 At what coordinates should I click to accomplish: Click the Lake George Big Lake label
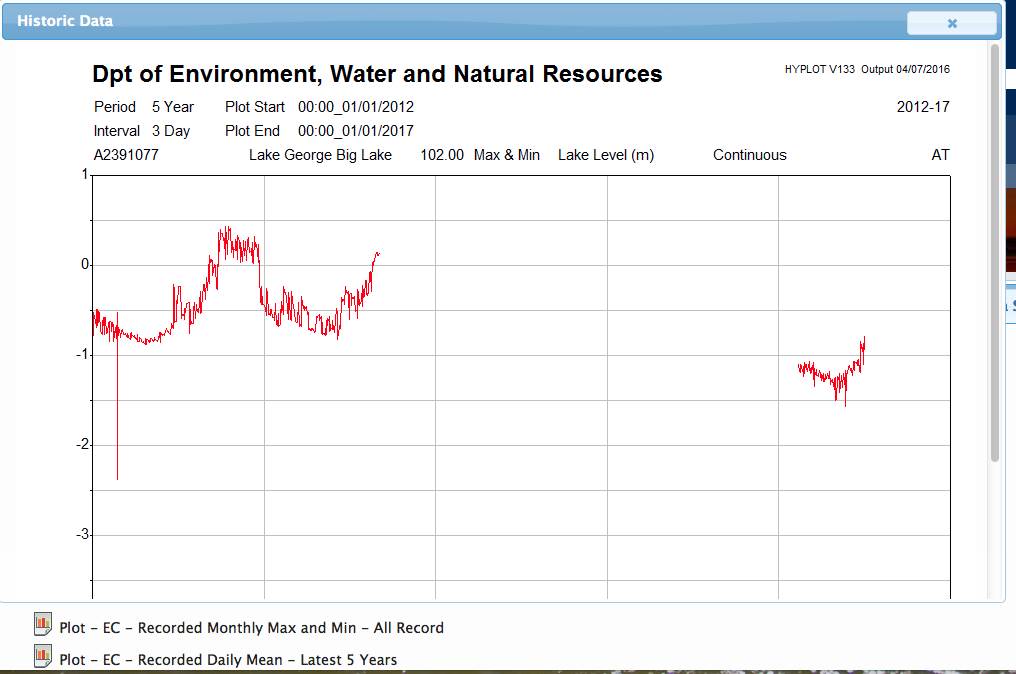tap(320, 155)
